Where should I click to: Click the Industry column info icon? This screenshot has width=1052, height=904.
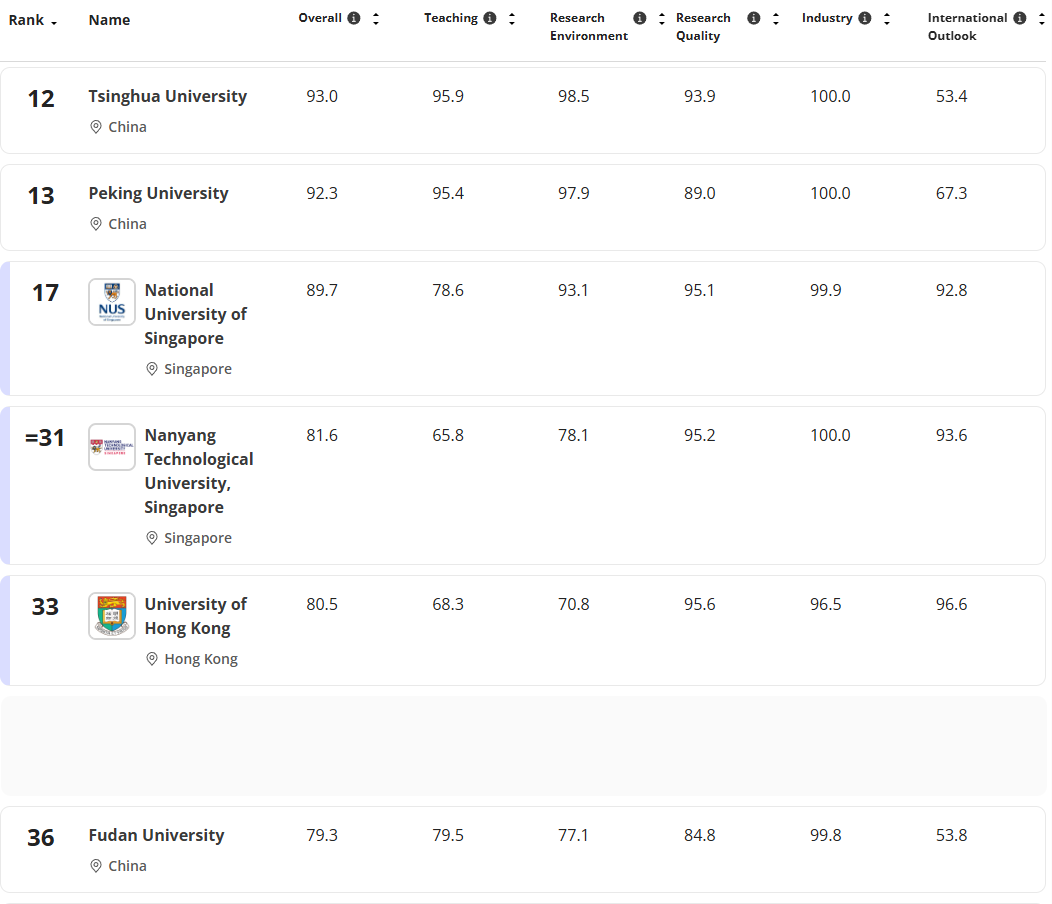[x=865, y=18]
